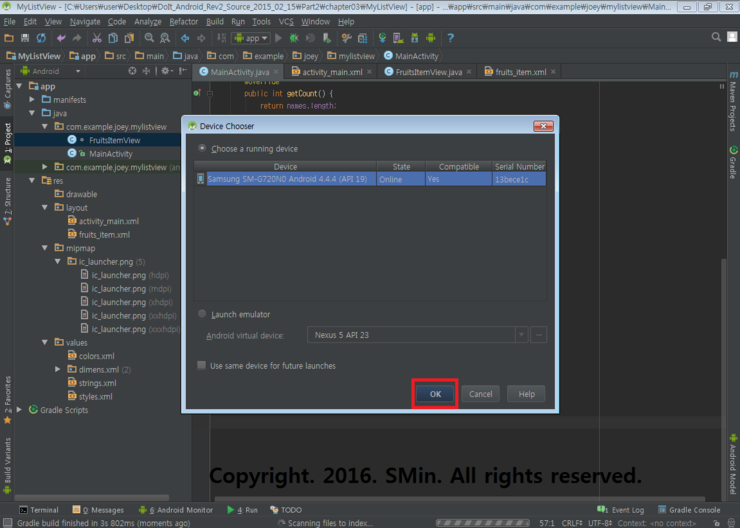Open the Navigate menu

click(x=85, y=22)
